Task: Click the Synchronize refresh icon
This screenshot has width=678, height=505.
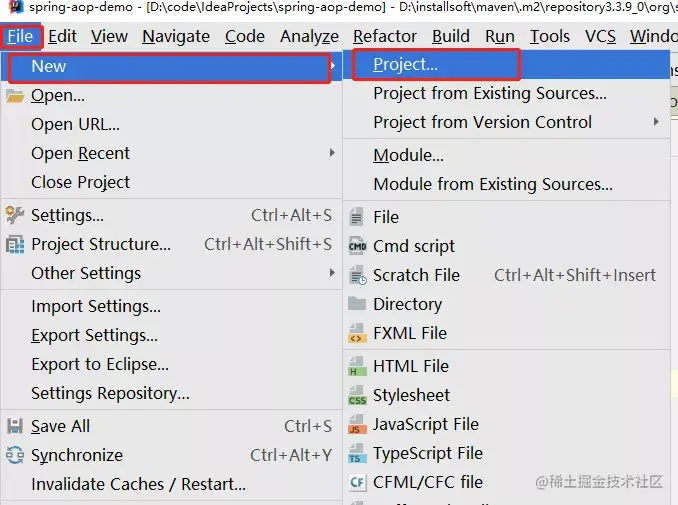Action: point(15,455)
